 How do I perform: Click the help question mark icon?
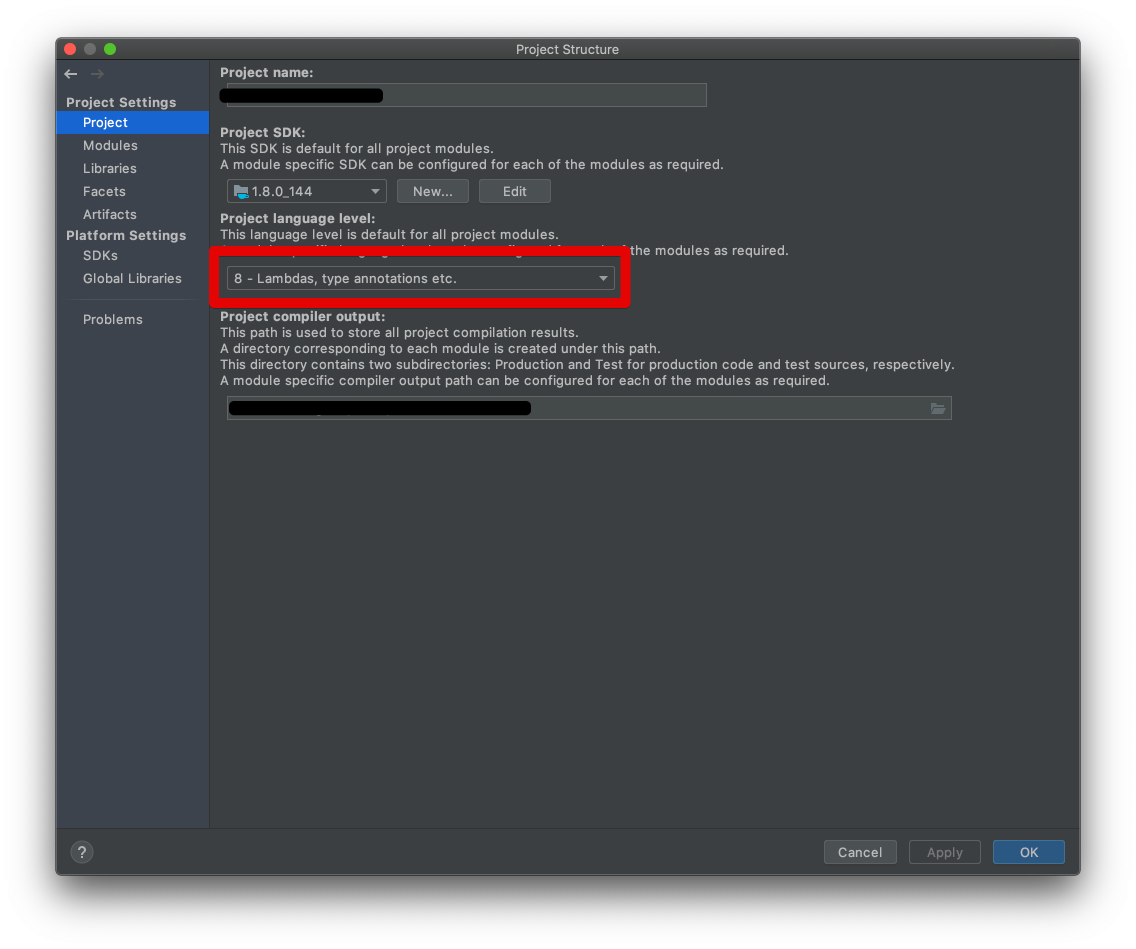(x=81, y=851)
